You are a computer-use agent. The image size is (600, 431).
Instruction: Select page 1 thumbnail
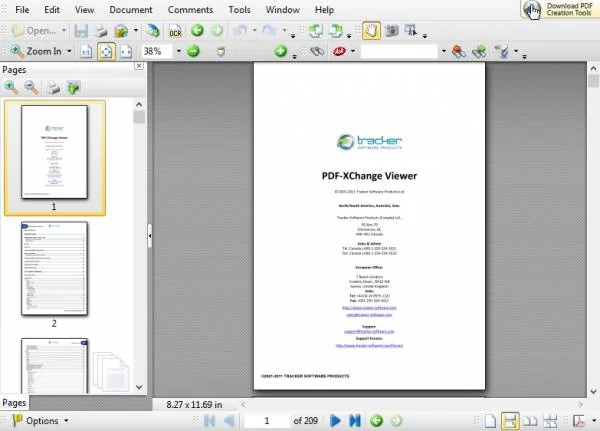54,152
